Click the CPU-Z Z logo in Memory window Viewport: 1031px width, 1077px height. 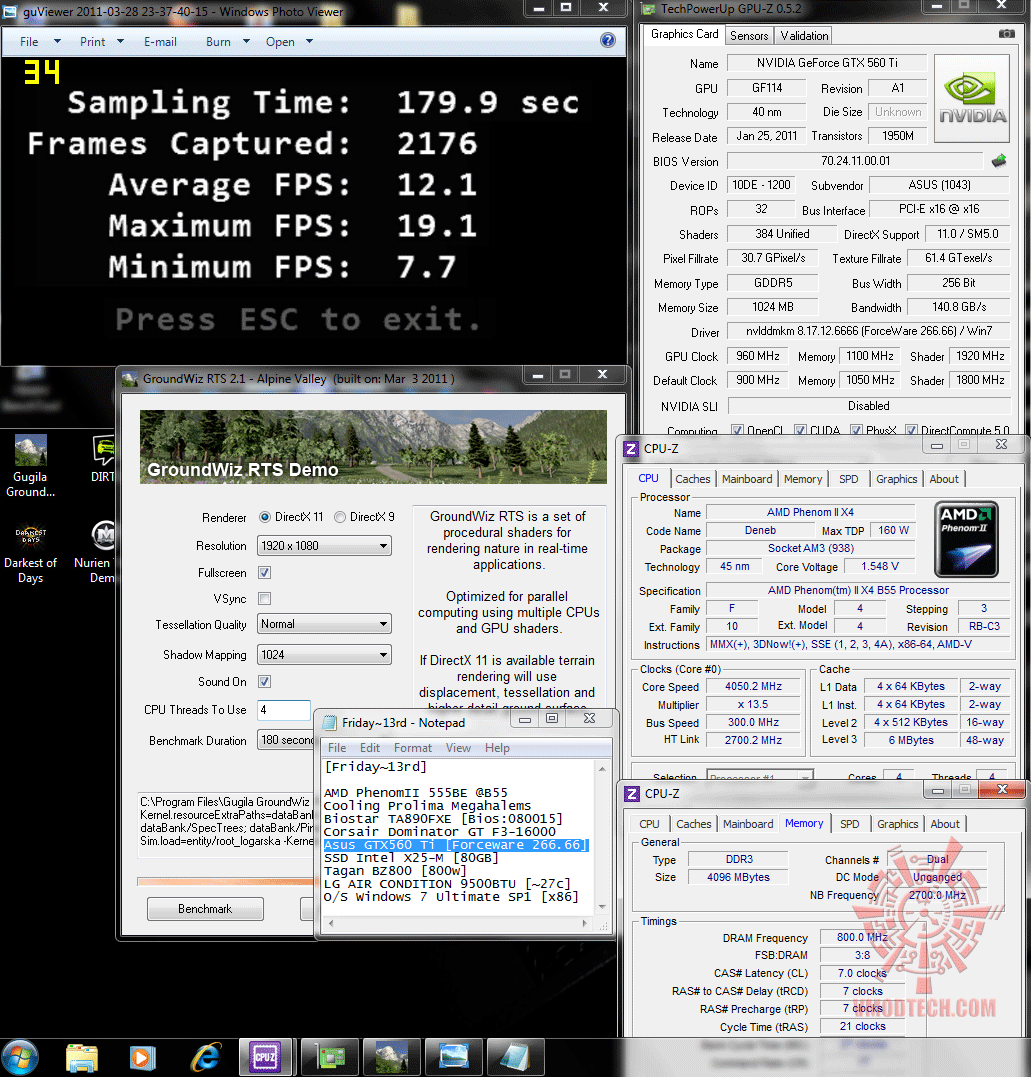coord(631,793)
